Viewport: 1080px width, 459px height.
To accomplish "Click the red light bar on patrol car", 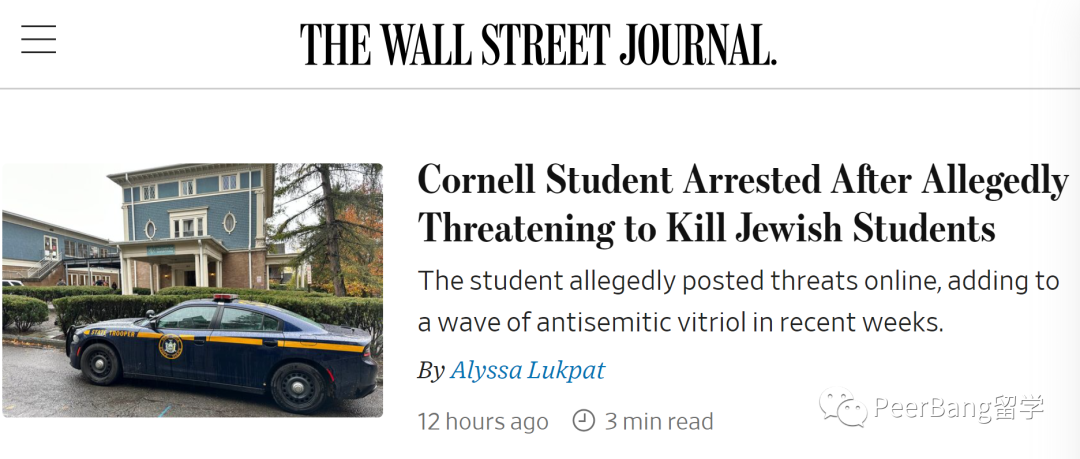I will pos(223,298).
